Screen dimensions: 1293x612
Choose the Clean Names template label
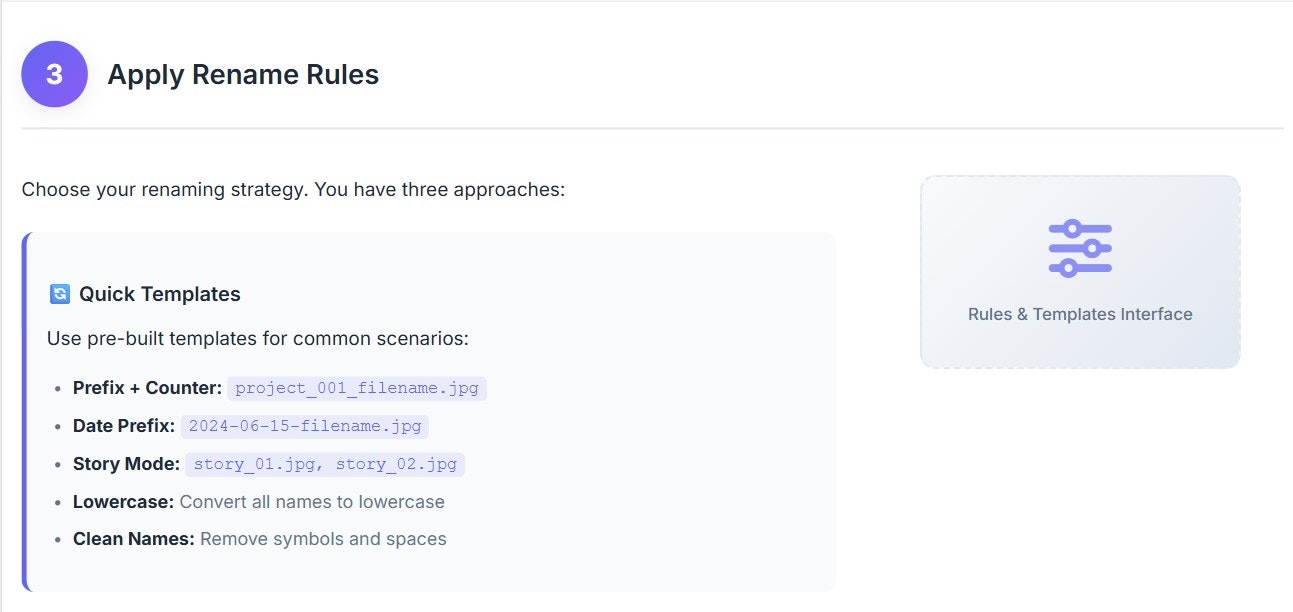point(133,539)
